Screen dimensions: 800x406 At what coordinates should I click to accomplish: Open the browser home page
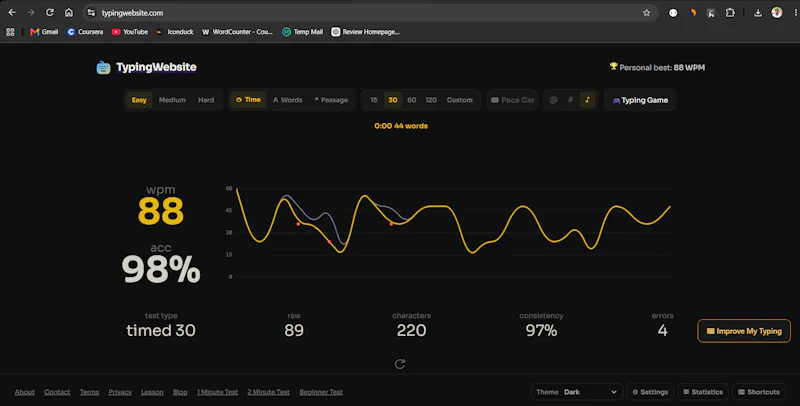coord(69,13)
